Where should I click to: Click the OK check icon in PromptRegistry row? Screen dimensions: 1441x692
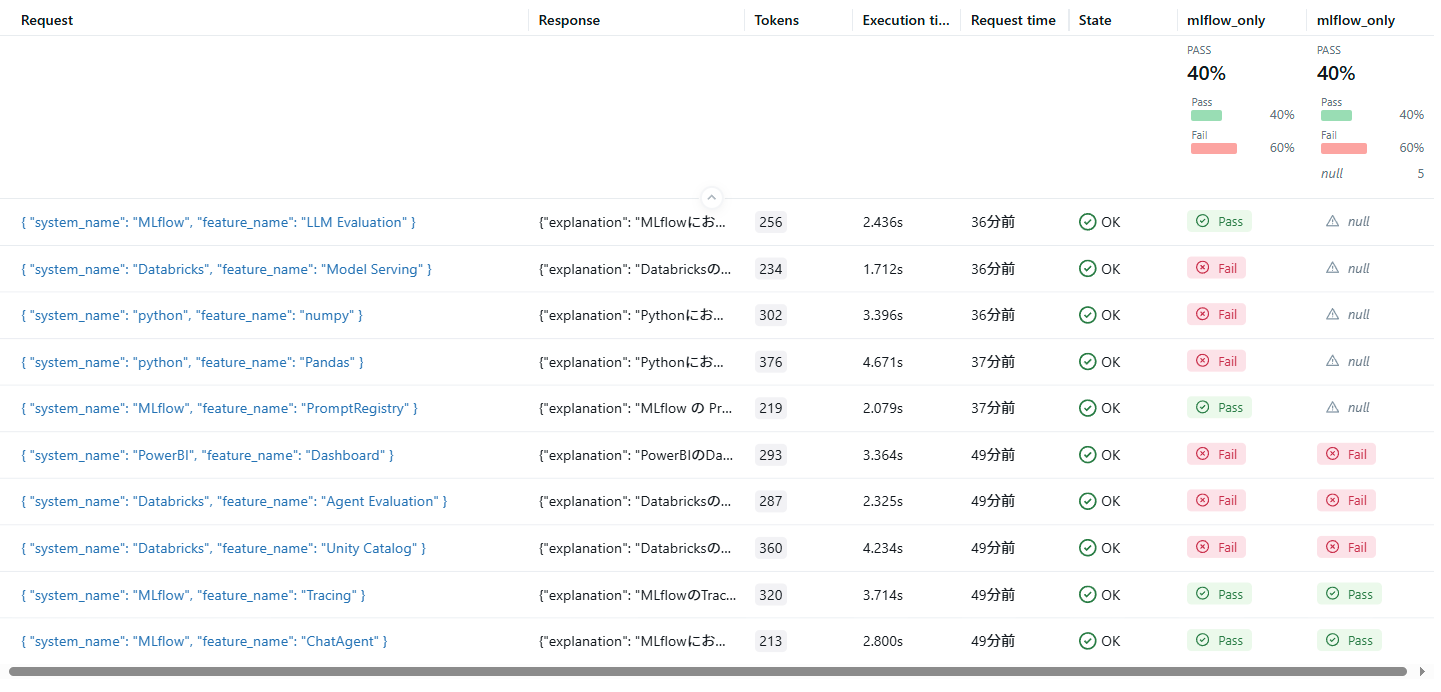click(1088, 408)
